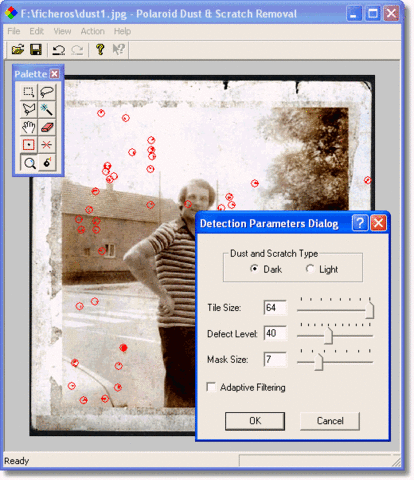
Task: Open the Action menu
Action: point(92,31)
